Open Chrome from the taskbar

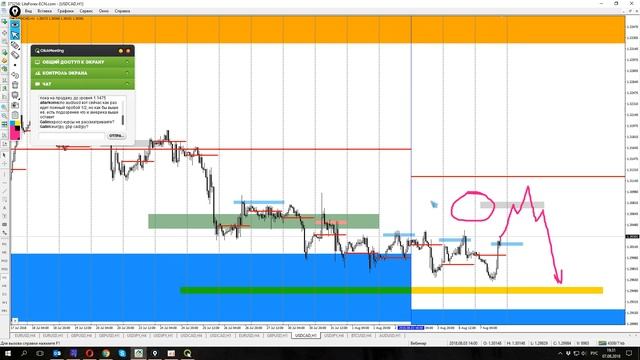coord(106,353)
